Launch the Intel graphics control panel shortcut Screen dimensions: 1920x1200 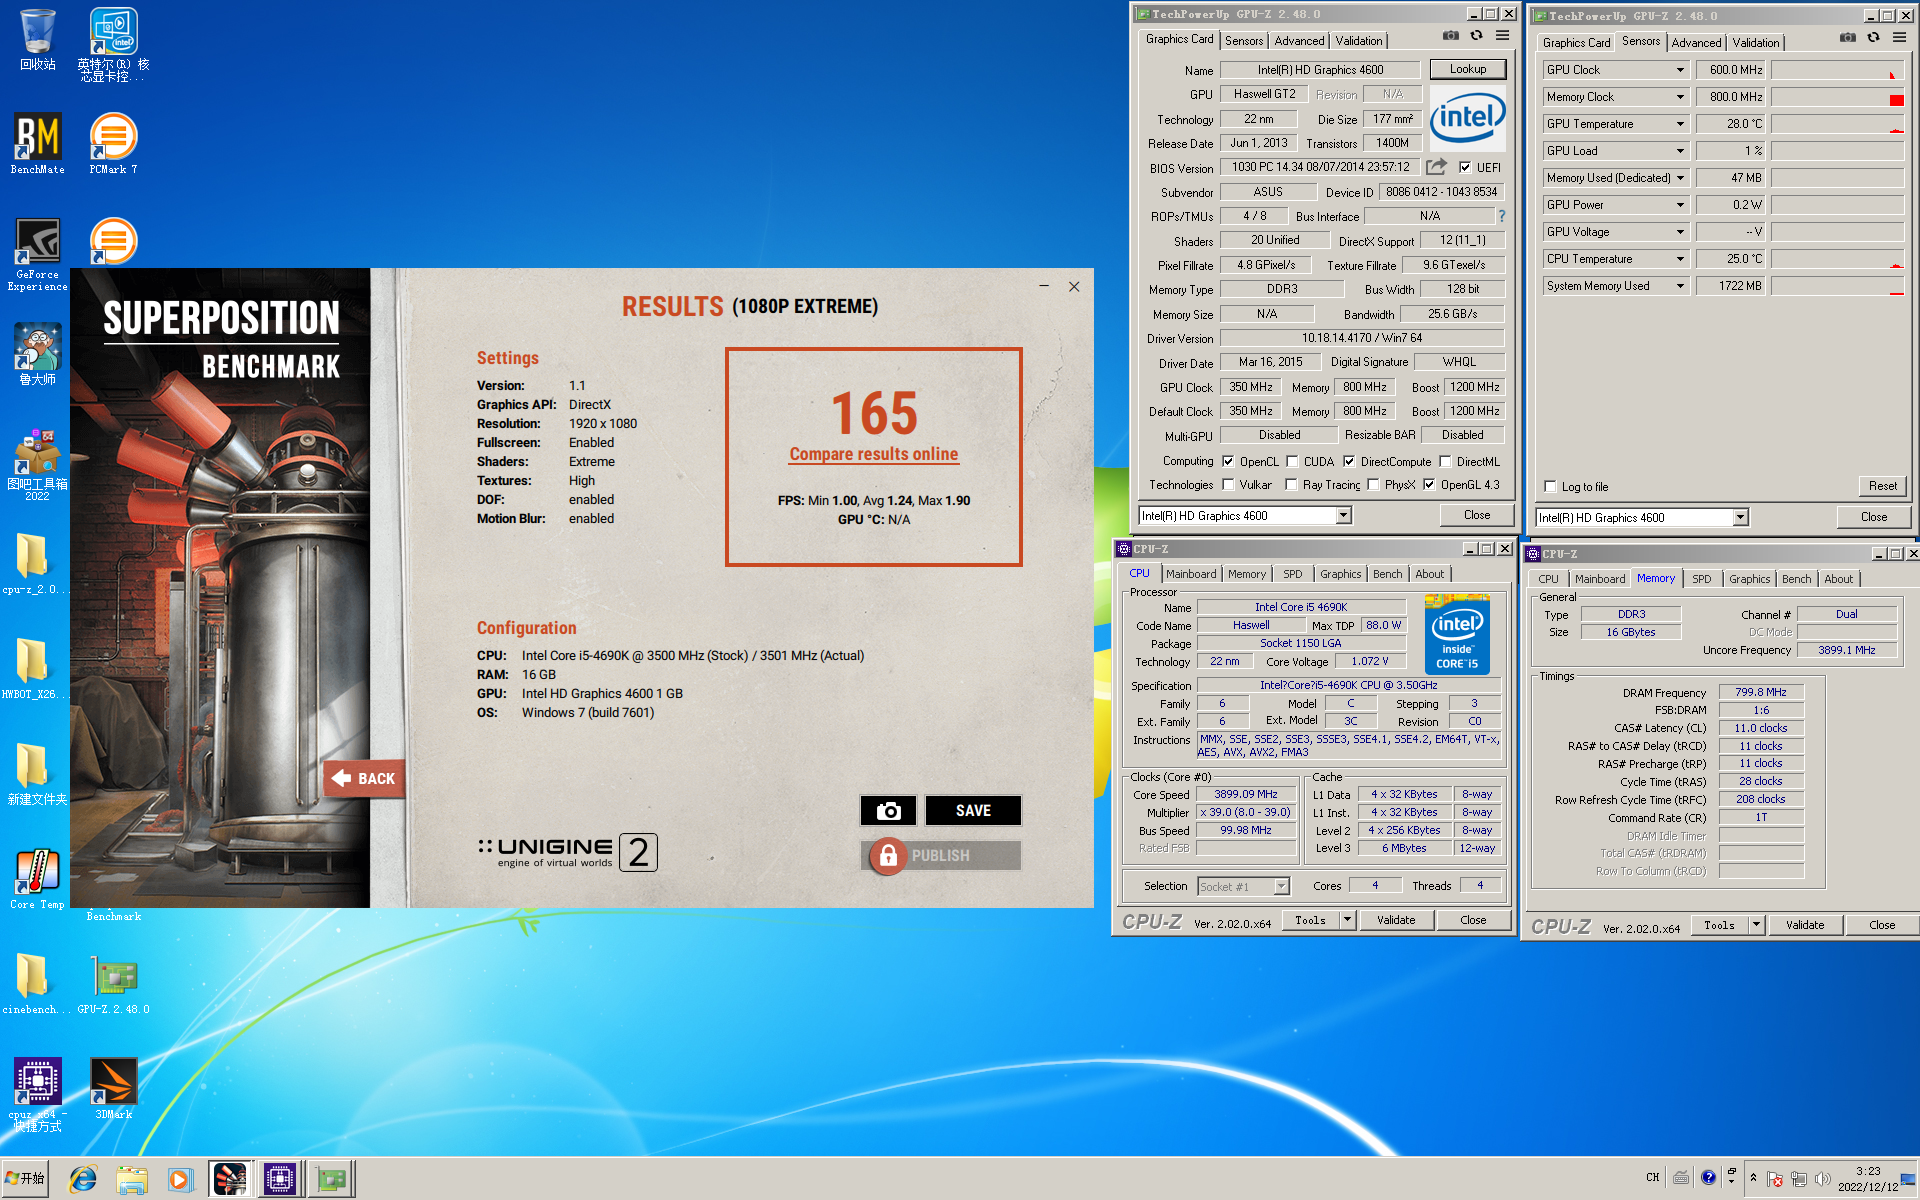tap(114, 44)
